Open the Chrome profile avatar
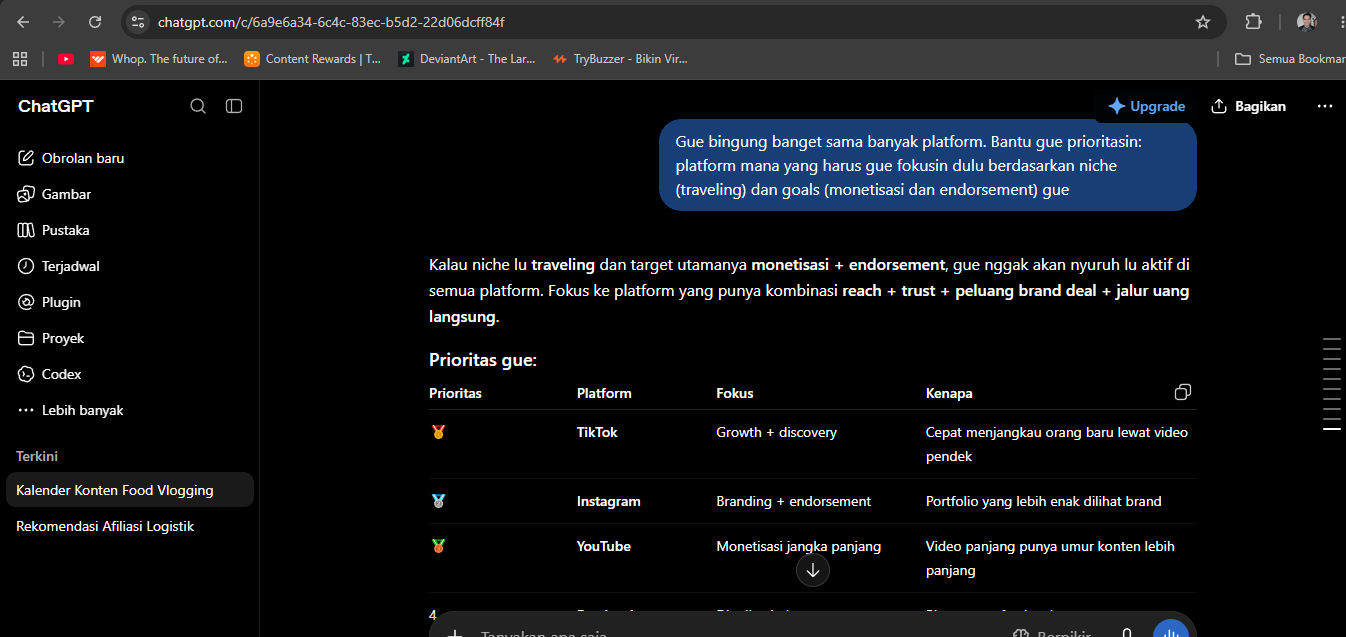Image resolution: width=1346 pixels, height=637 pixels. click(1307, 22)
